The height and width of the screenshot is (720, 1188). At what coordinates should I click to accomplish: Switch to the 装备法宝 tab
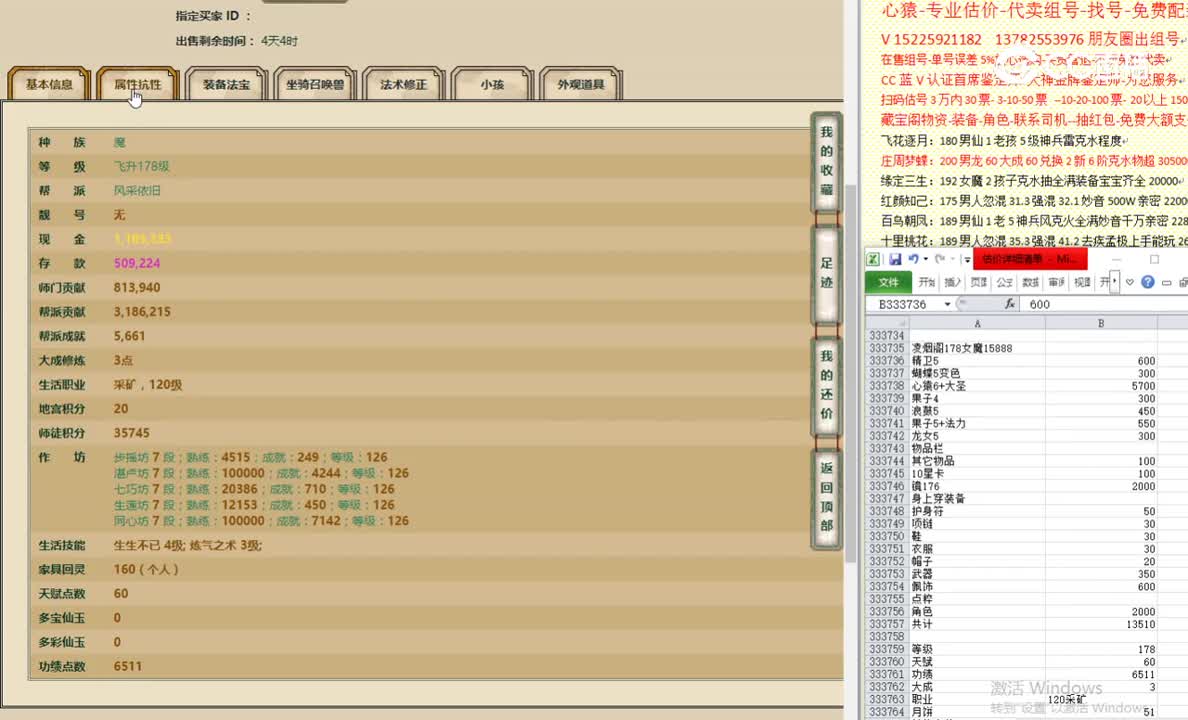coord(226,85)
